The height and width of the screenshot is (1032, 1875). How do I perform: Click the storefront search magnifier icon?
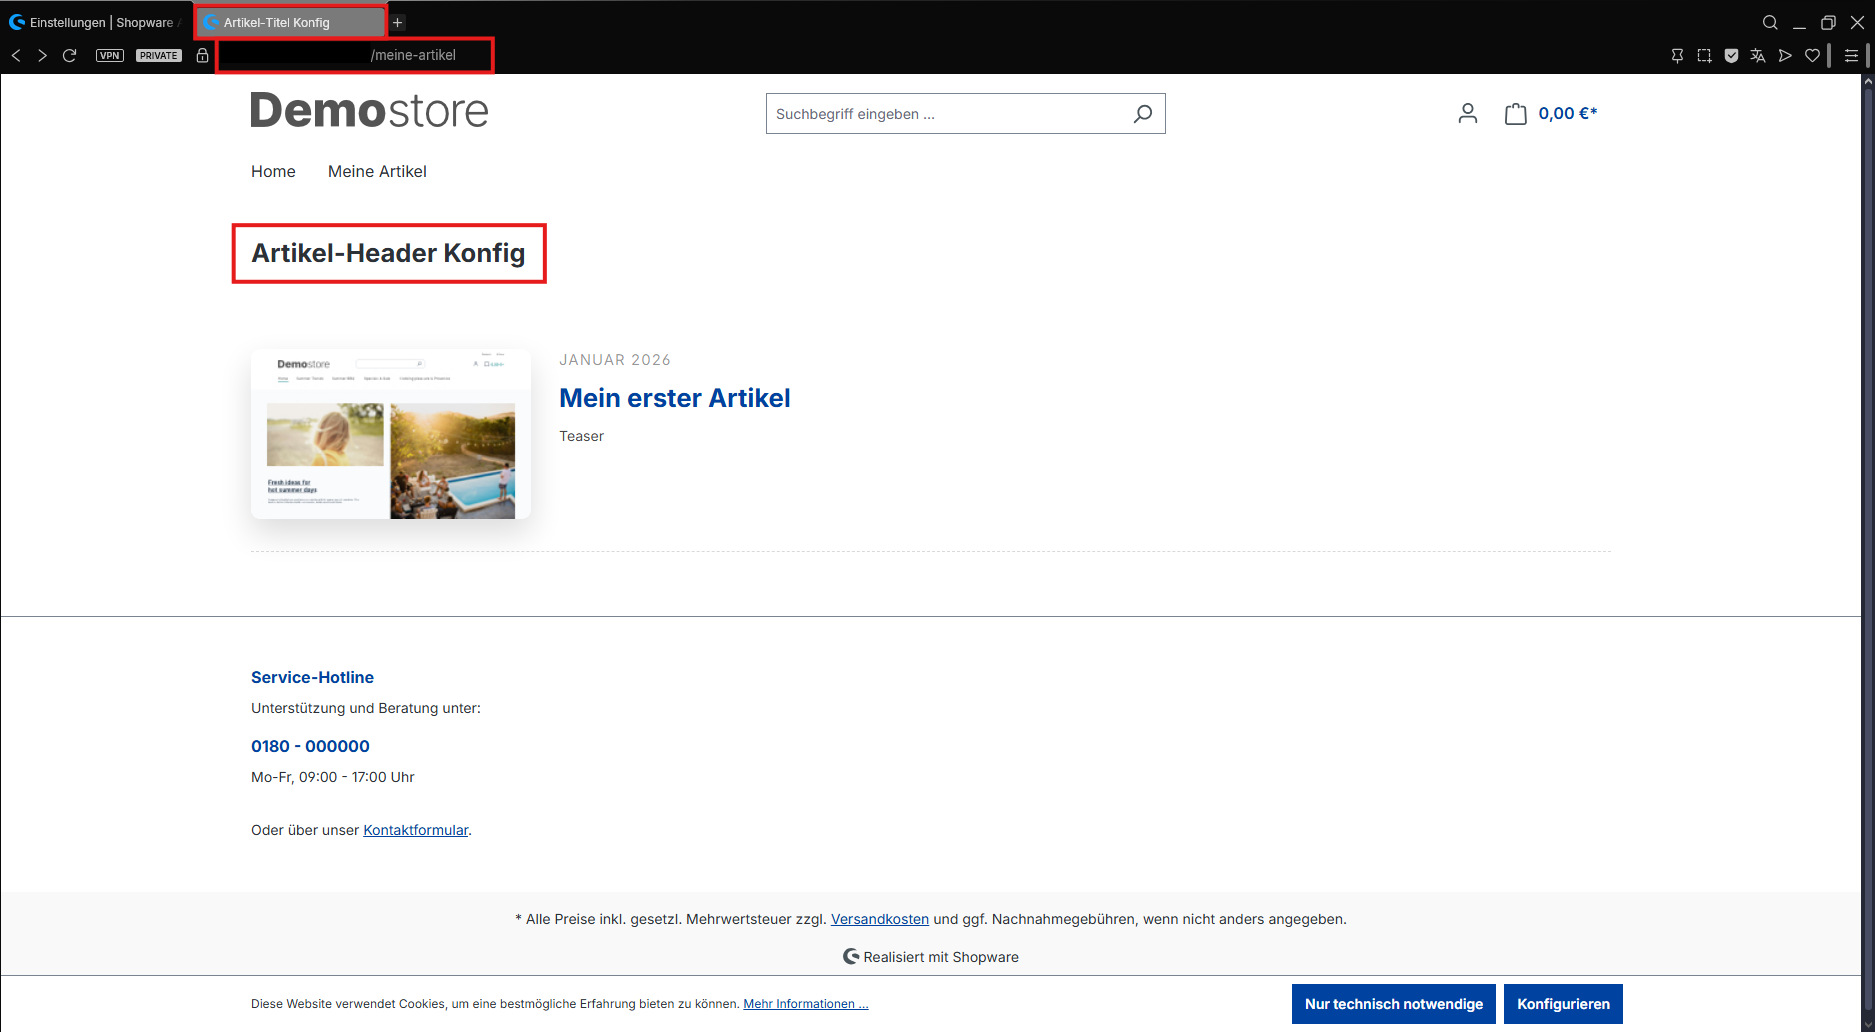(x=1143, y=114)
